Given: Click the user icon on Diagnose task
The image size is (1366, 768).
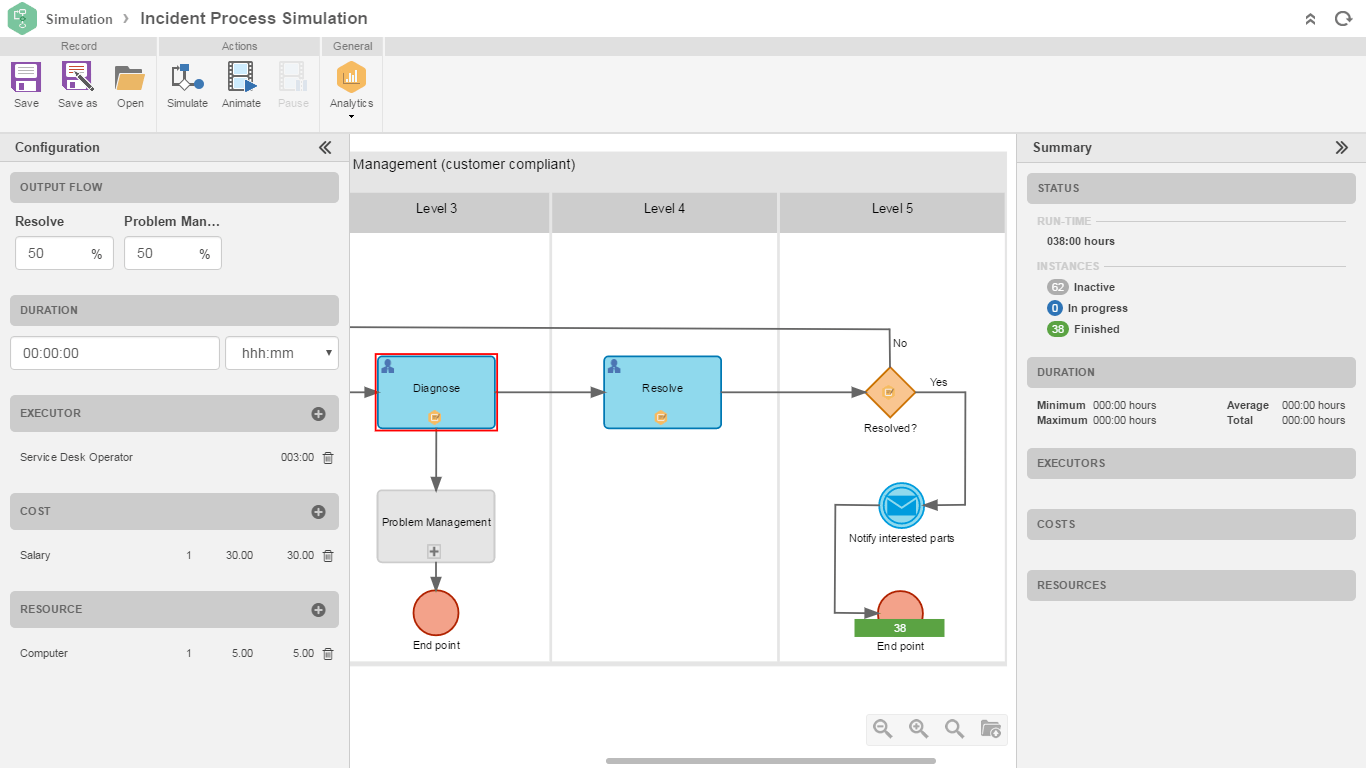Looking at the screenshot, I should click(388, 366).
